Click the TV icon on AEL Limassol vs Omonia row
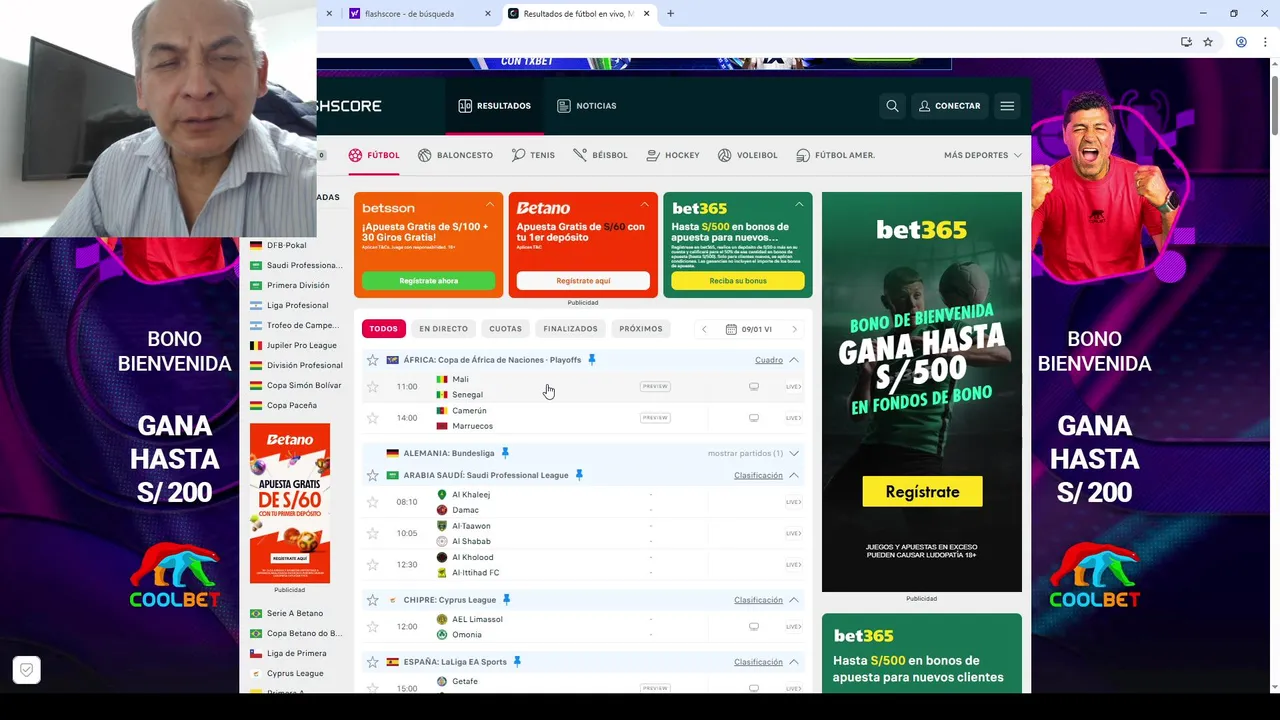The width and height of the screenshot is (1280, 720). (x=754, y=627)
